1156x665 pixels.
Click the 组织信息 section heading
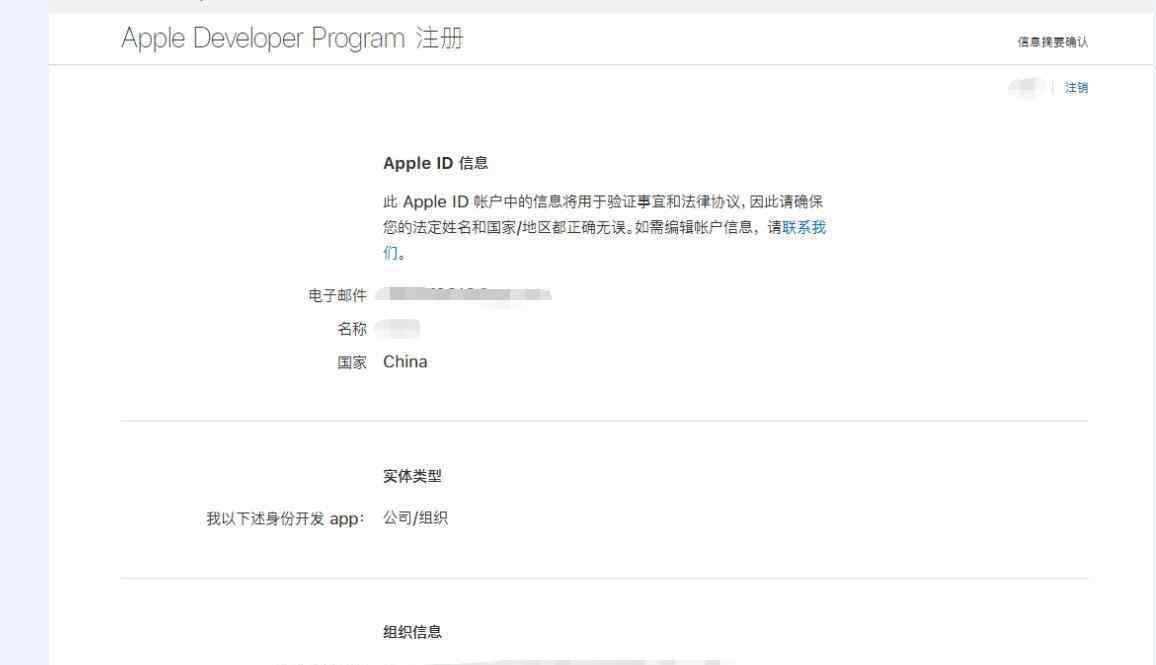pos(412,632)
